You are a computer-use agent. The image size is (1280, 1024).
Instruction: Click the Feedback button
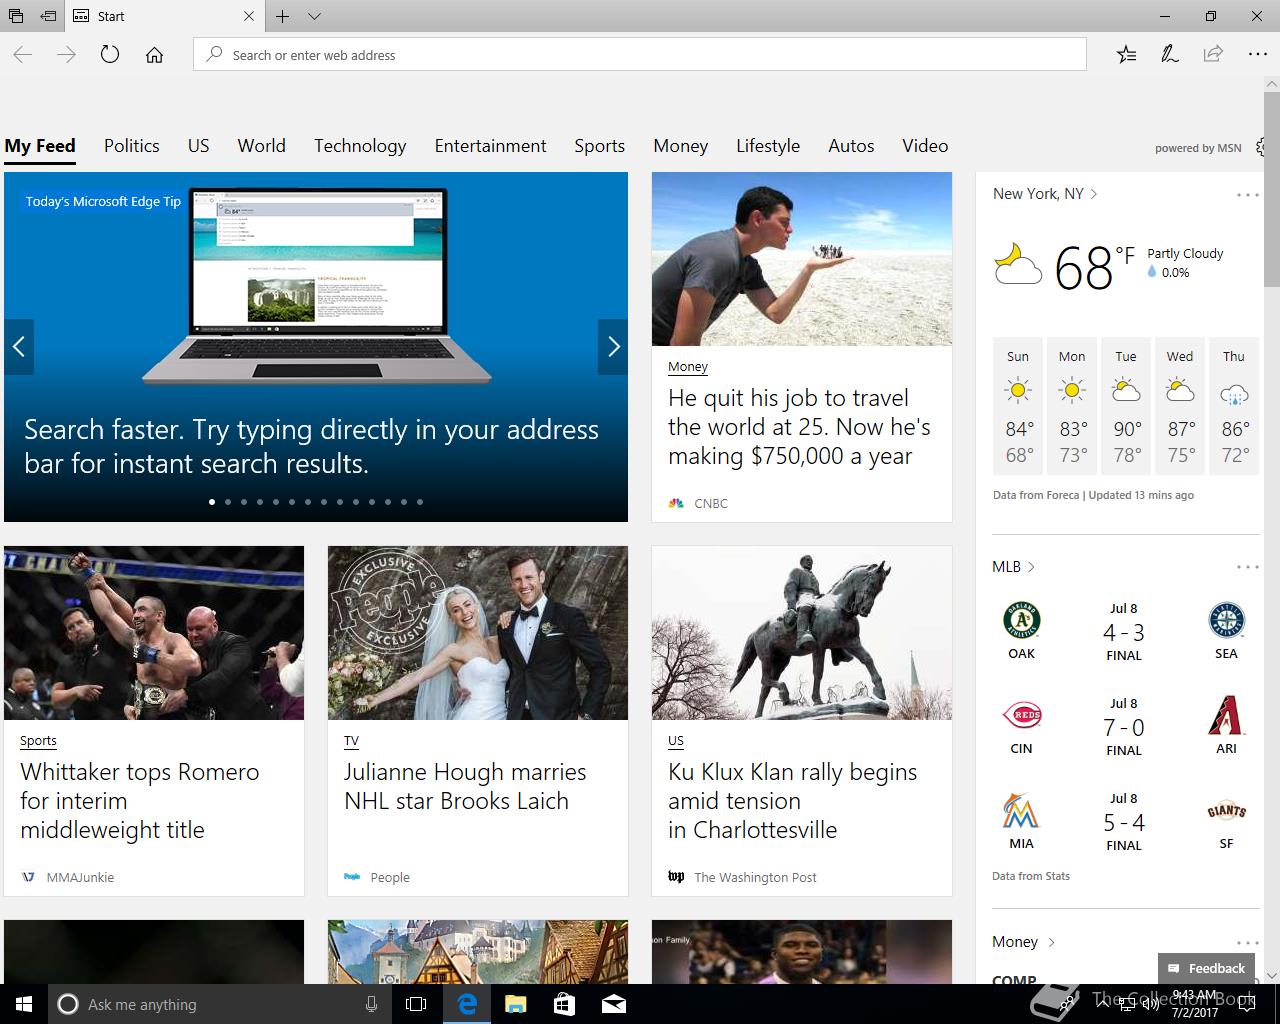tap(1207, 968)
